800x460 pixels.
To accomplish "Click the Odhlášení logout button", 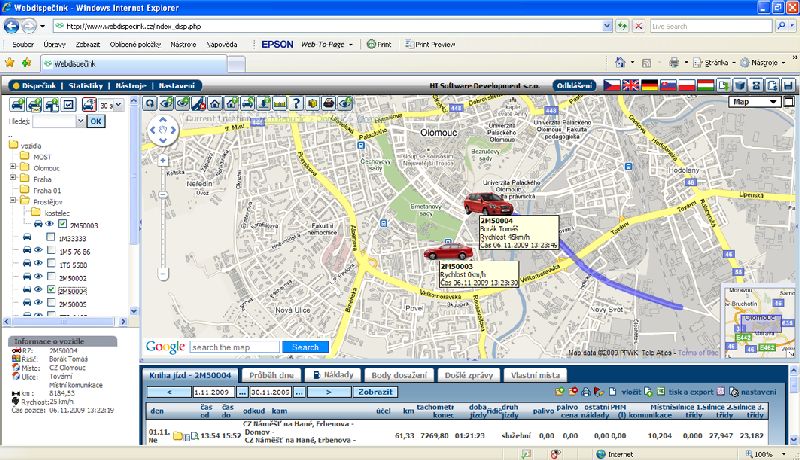I will (574, 86).
